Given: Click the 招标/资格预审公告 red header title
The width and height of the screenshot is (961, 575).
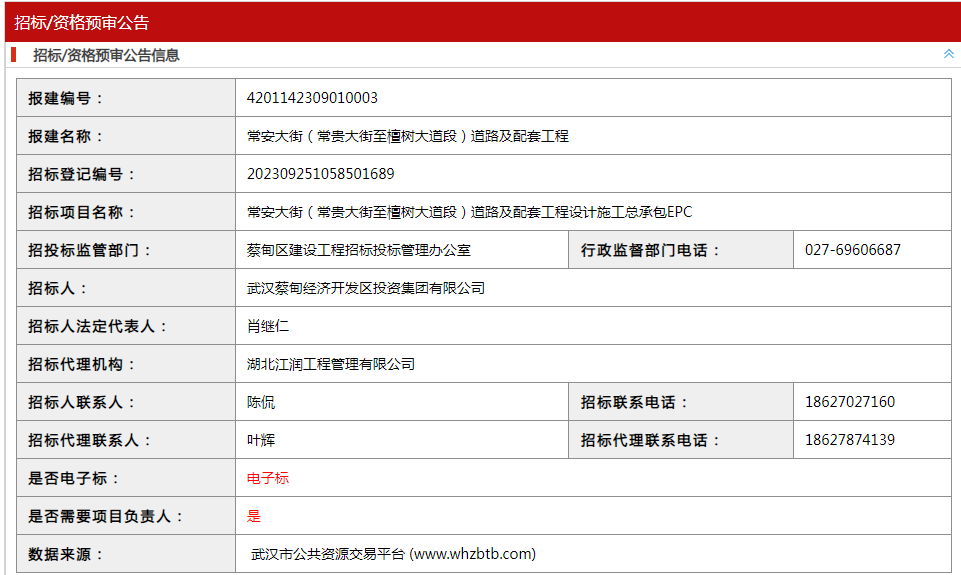Looking at the screenshot, I should tap(82, 23).
